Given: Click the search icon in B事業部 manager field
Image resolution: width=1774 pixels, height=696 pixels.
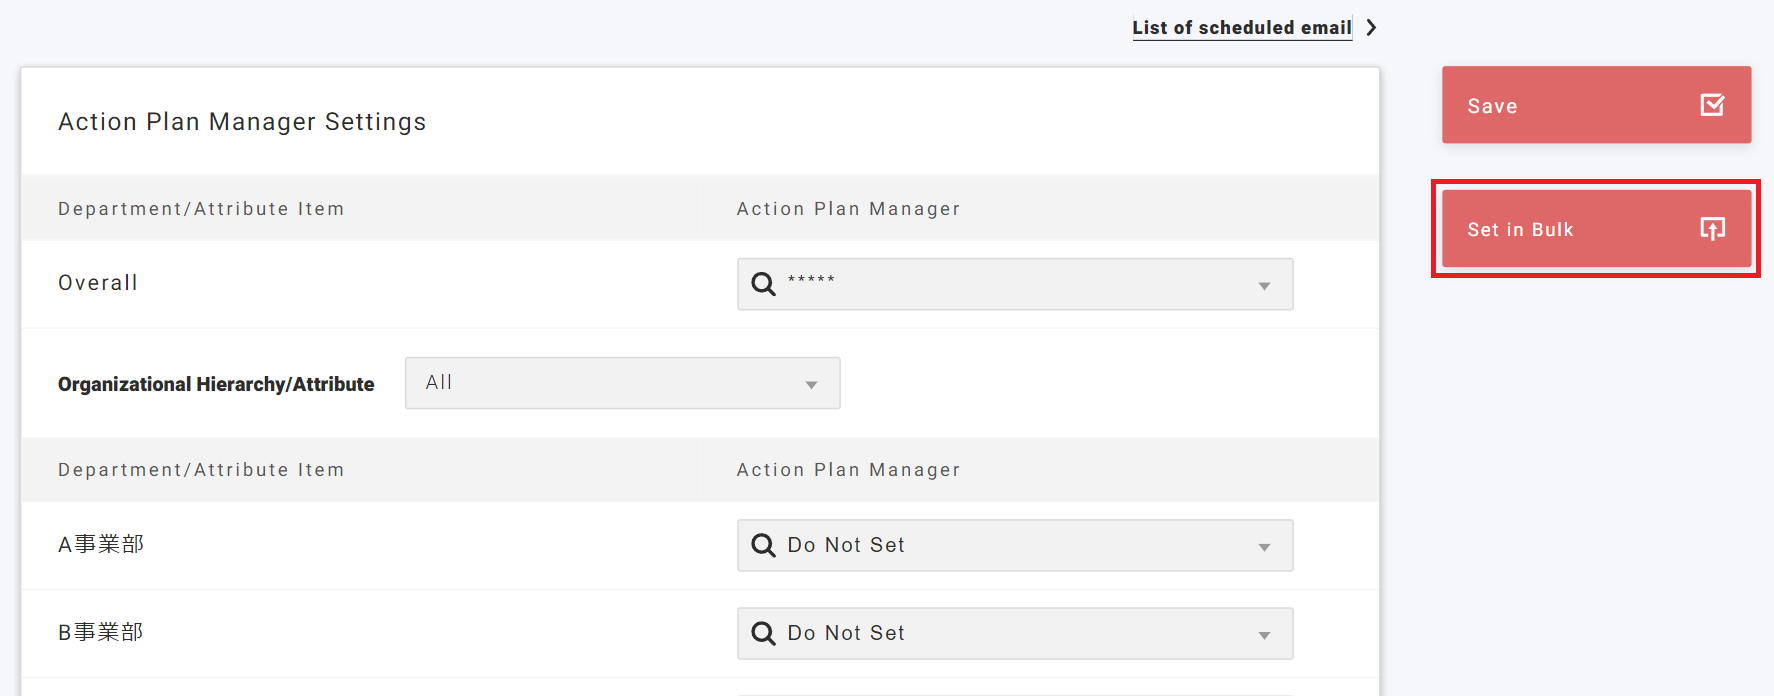Looking at the screenshot, I should (763, 633).
